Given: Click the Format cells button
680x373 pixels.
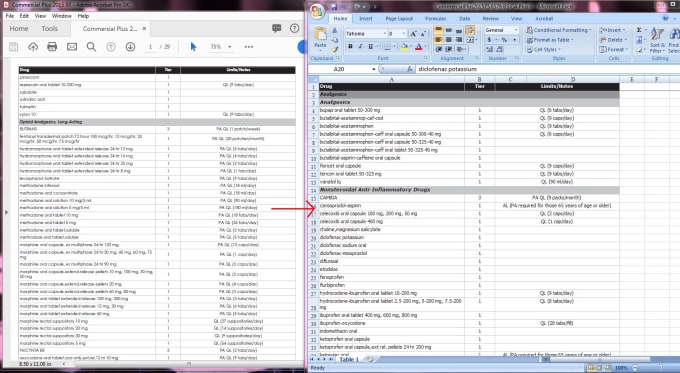Looking at the screenshot, I should (613, 49).
